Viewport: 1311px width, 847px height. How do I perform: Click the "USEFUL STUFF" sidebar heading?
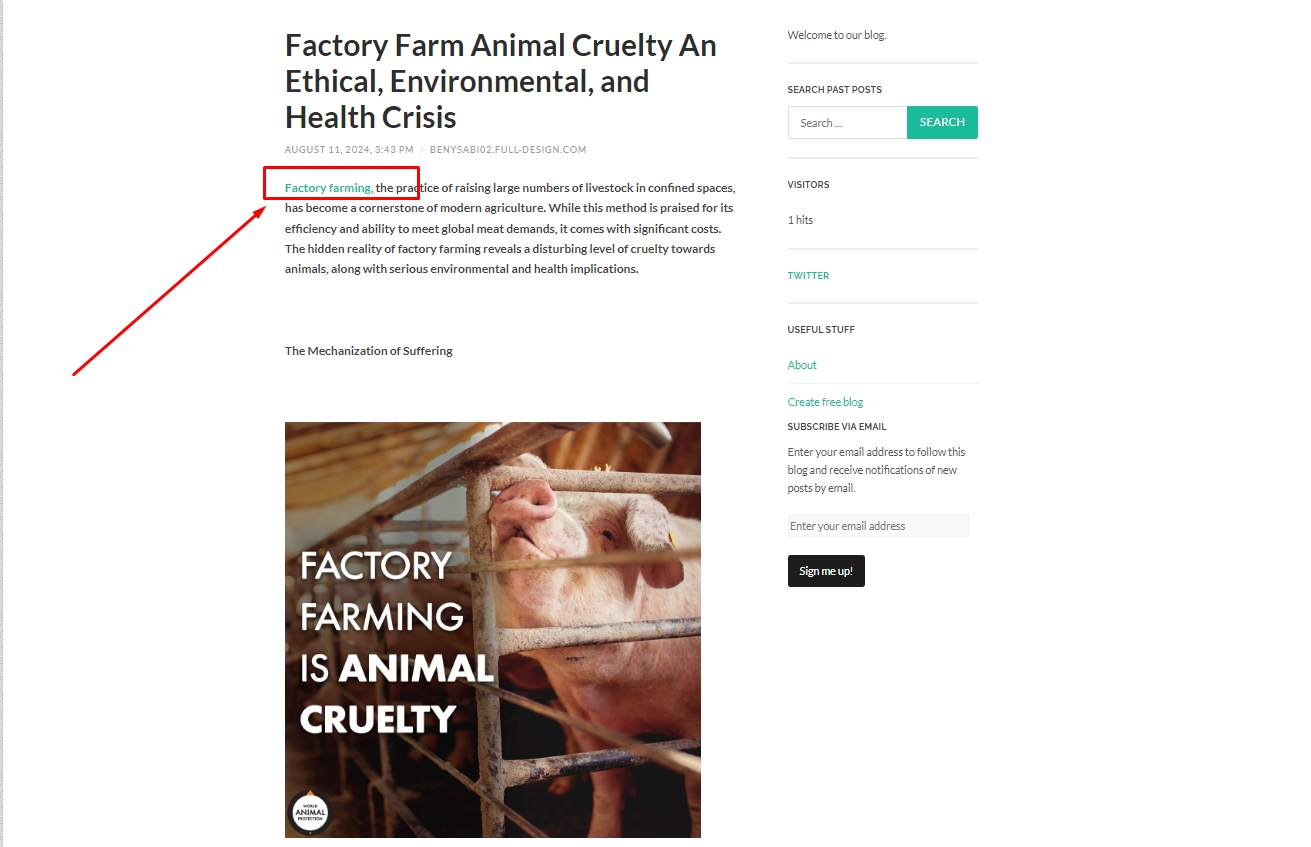820,330
